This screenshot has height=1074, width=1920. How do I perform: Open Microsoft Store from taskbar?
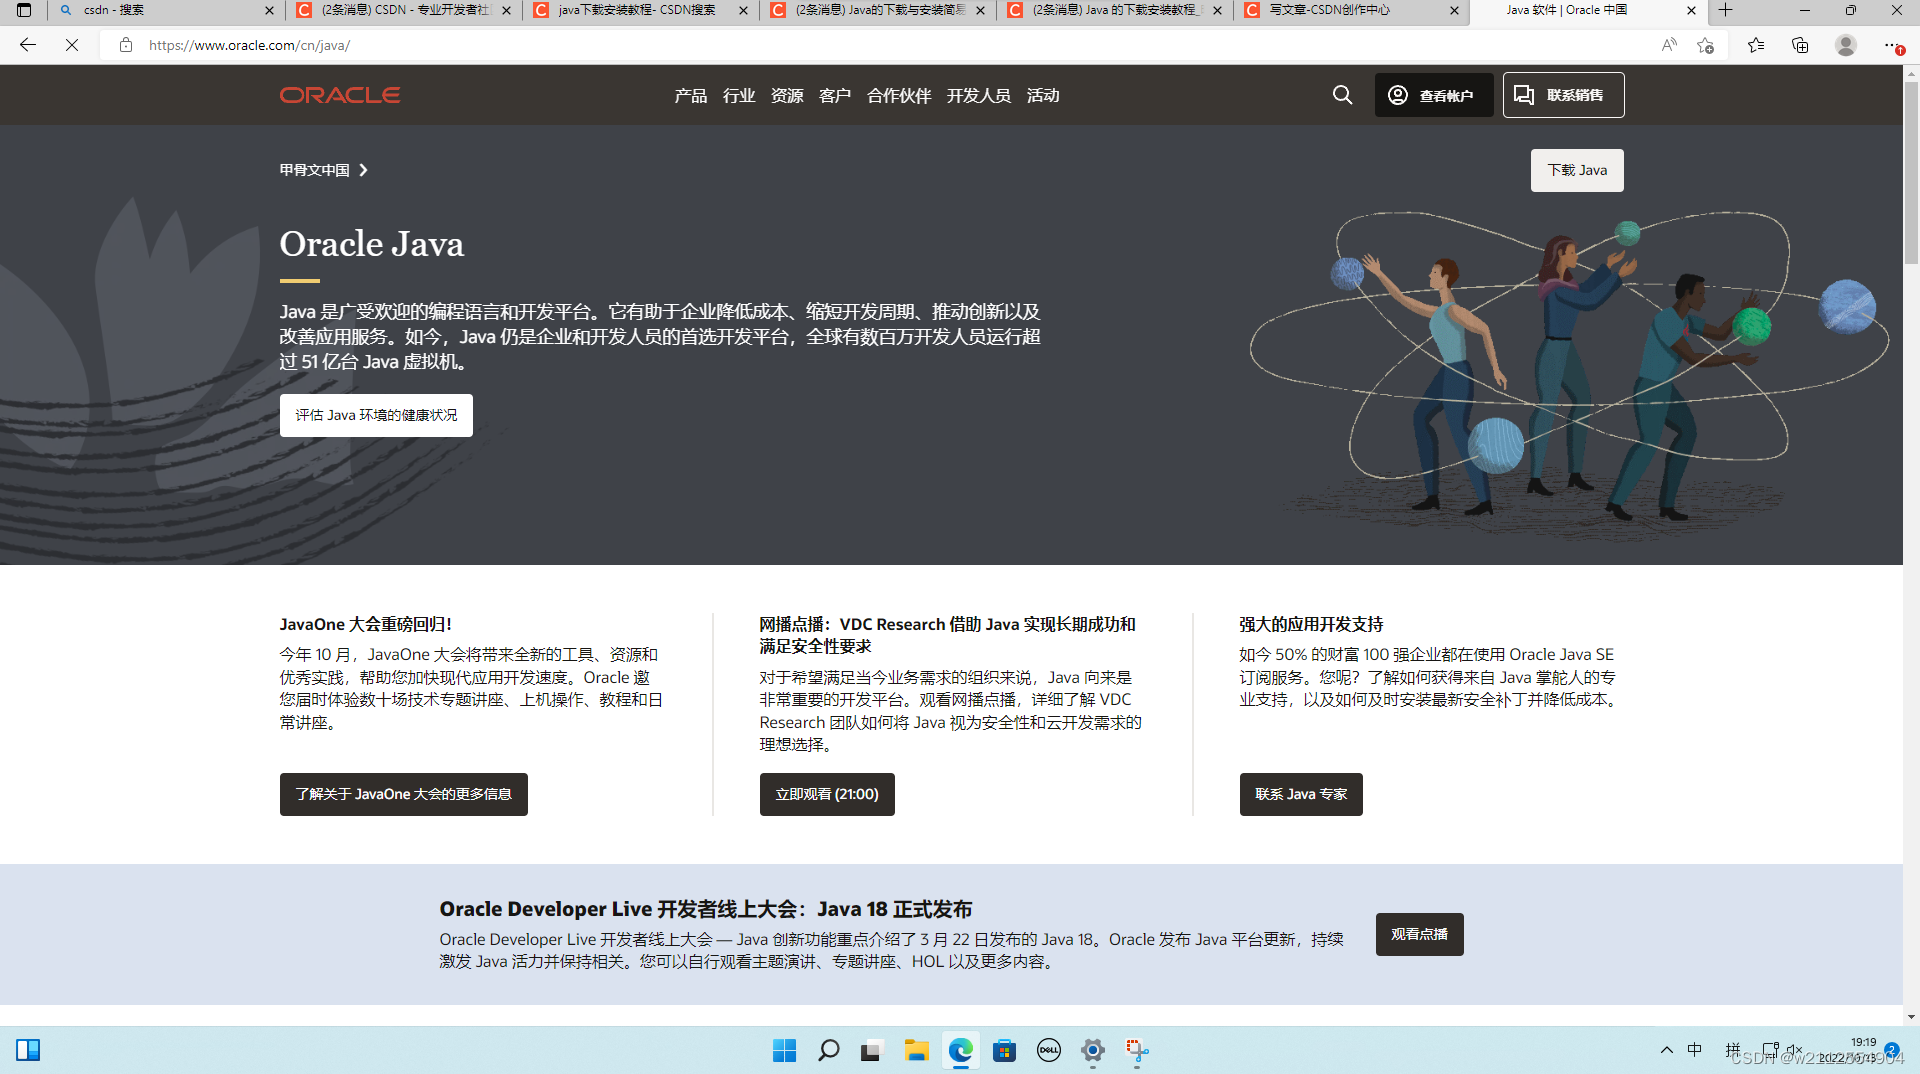click(1004, 1050)
